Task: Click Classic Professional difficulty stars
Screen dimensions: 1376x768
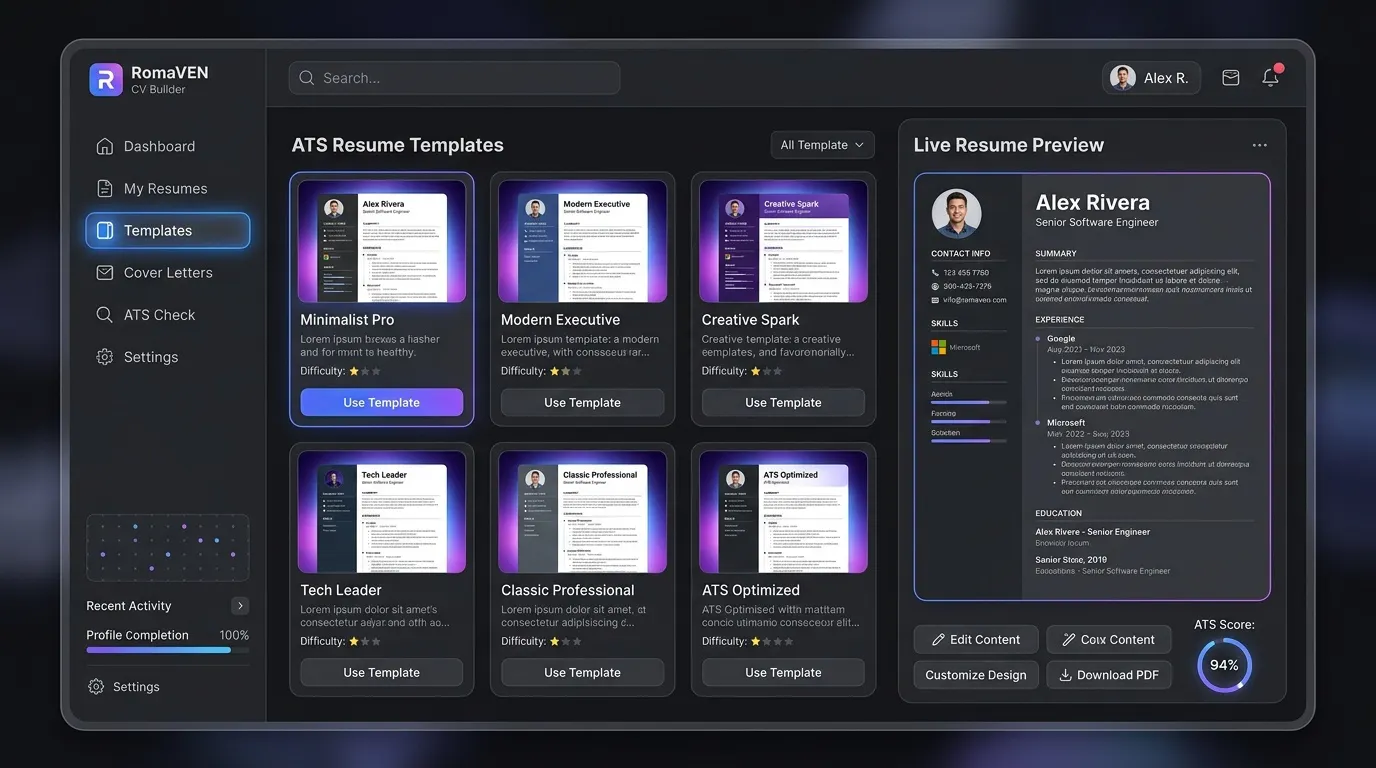Action: click(566, 641)
